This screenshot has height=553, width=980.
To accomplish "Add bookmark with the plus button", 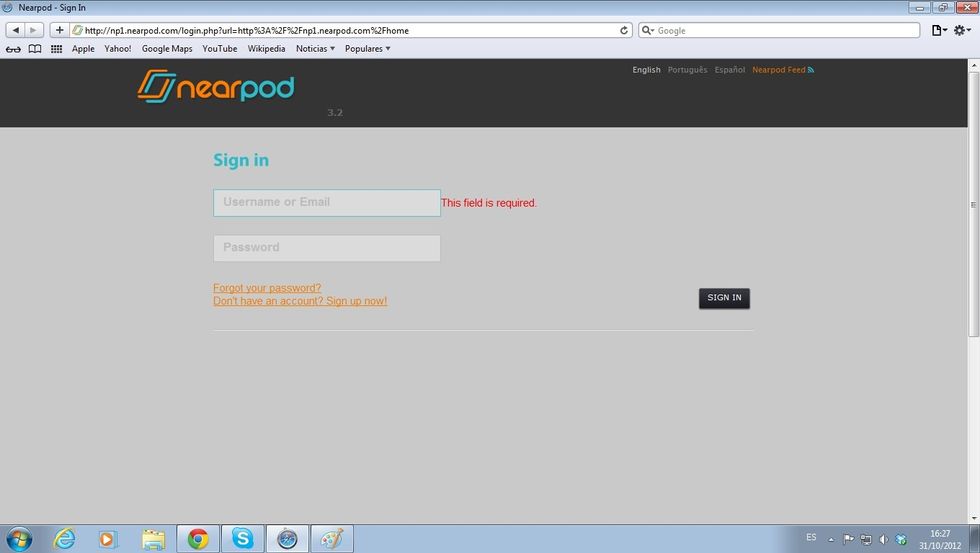I will point(59,30).
